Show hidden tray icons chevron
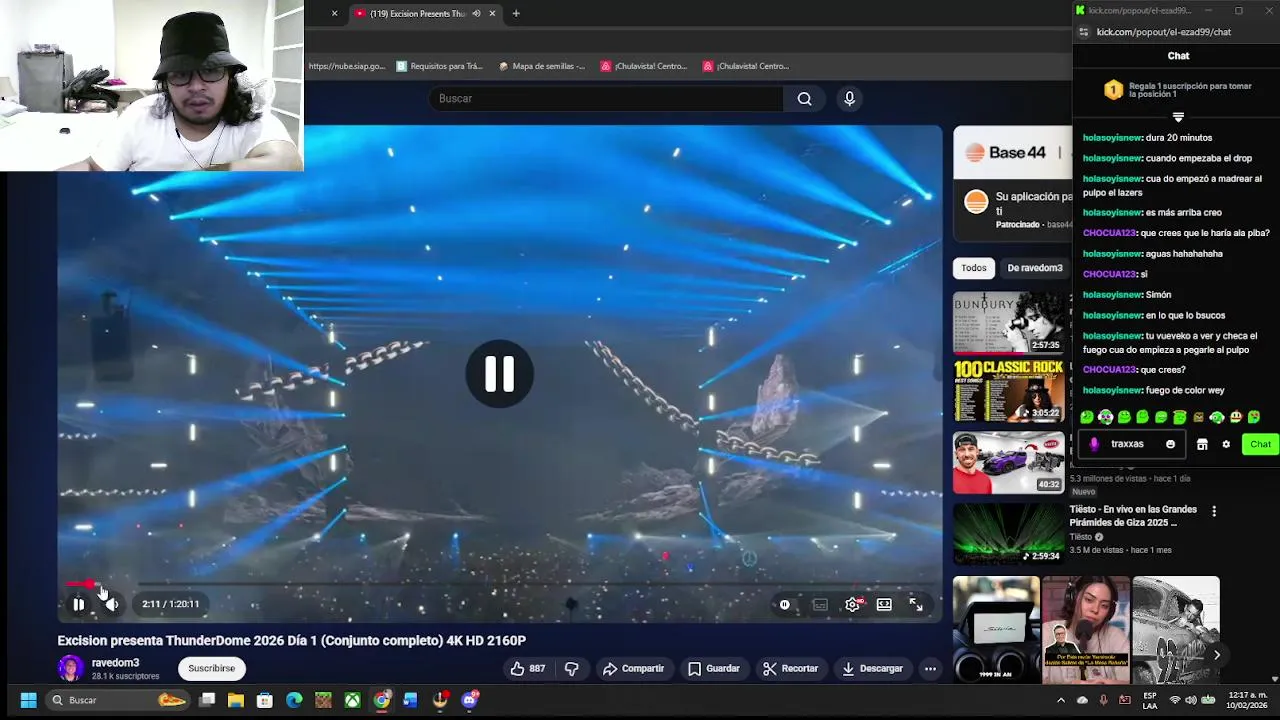This screenshot has width=1280, height=720. pyautogui.click(x=1061, y=700)
